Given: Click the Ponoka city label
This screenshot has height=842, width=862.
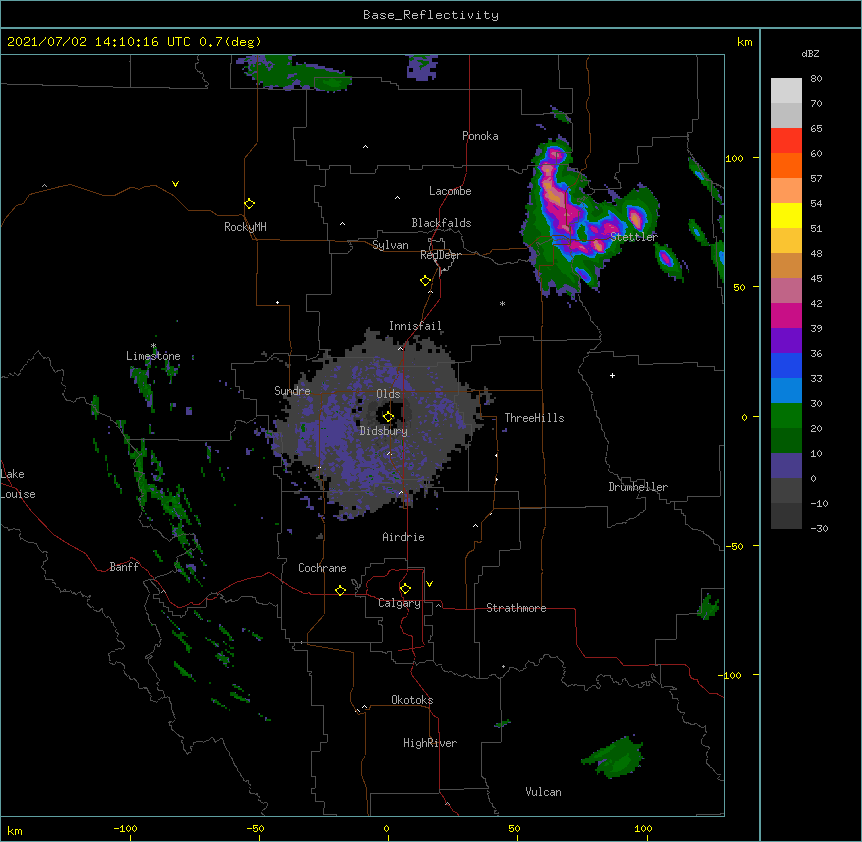Looking at the screenshot, I should [480, 136].
